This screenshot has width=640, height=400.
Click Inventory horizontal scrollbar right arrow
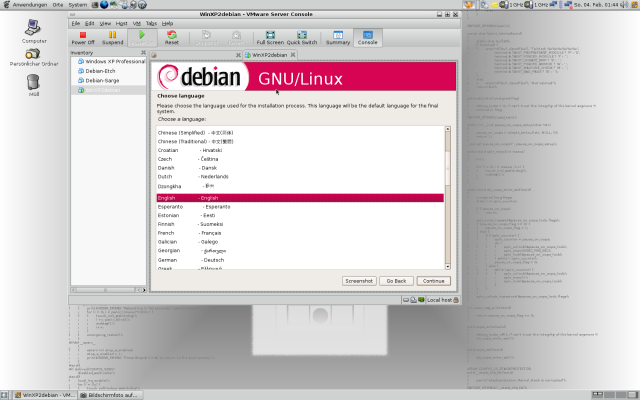143,290
